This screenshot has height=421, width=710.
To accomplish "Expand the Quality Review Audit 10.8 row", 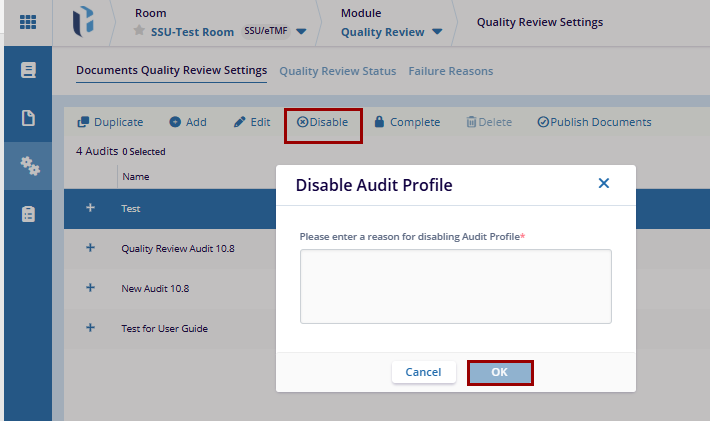I will pos(90,248).
